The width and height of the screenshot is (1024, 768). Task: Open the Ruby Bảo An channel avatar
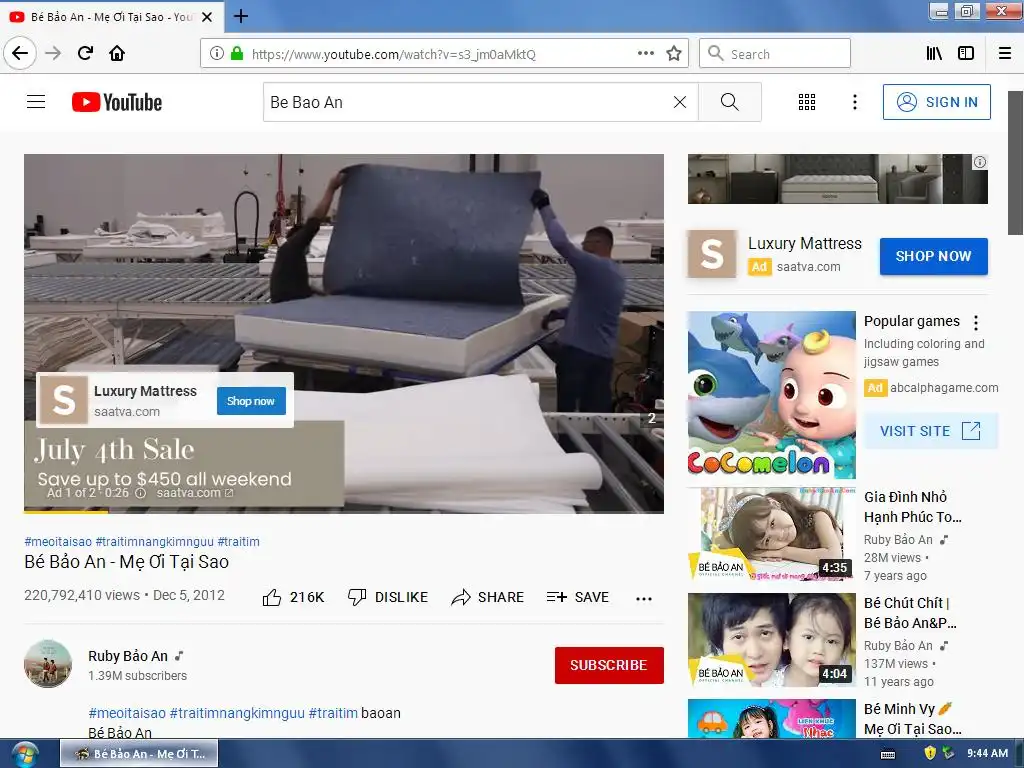(48, 664)
